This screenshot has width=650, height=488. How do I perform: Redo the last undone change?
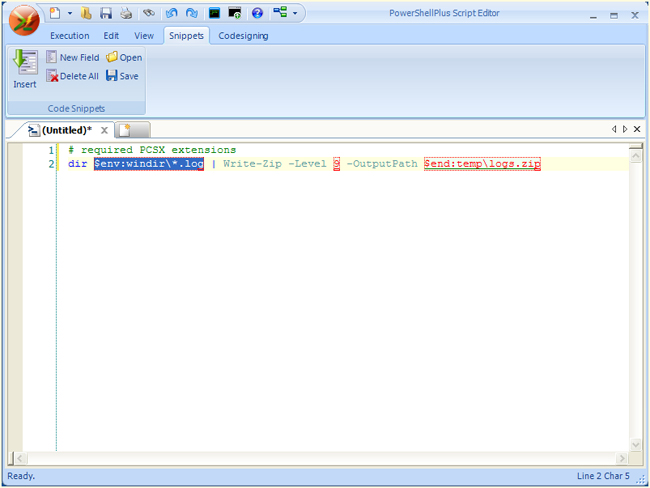192,13
